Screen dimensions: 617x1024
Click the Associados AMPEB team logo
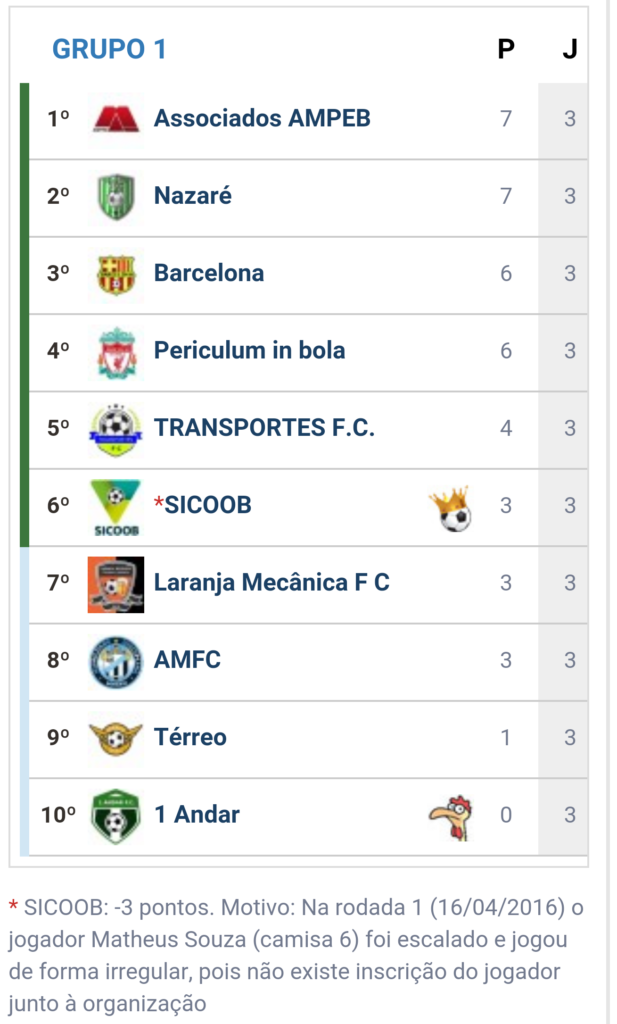116,119
